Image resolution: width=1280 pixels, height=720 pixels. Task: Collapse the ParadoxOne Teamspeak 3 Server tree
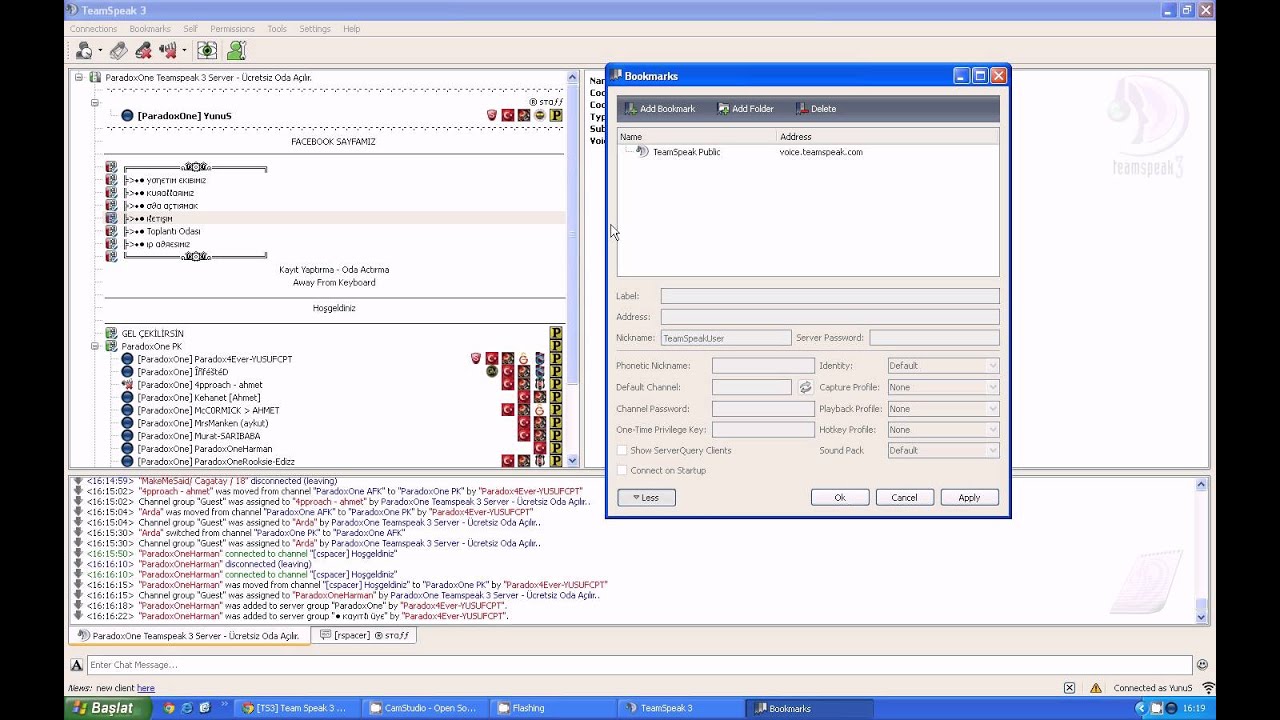click(79, 77)
